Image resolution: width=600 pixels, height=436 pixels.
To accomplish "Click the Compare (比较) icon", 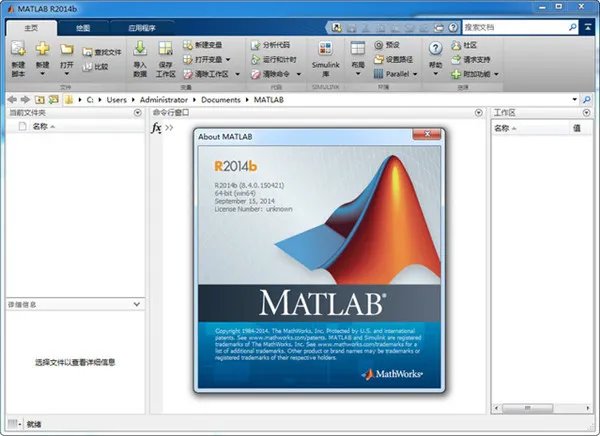I will [87, 67].
